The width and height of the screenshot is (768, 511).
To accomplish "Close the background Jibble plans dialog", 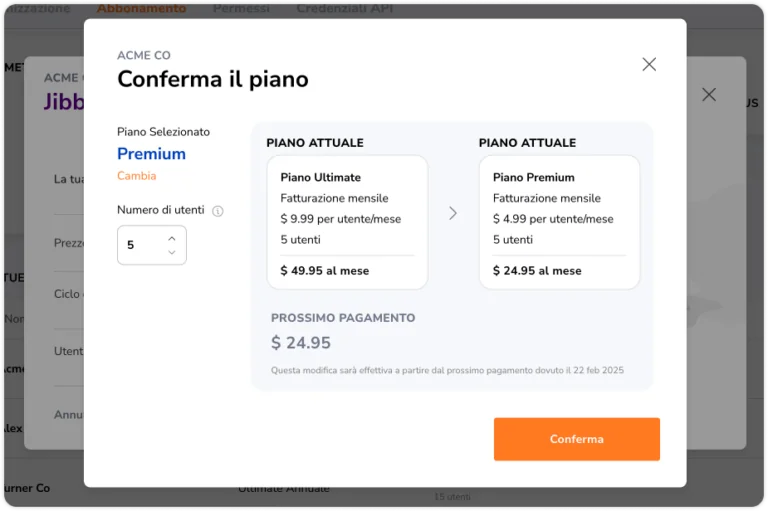I will 709,95.
